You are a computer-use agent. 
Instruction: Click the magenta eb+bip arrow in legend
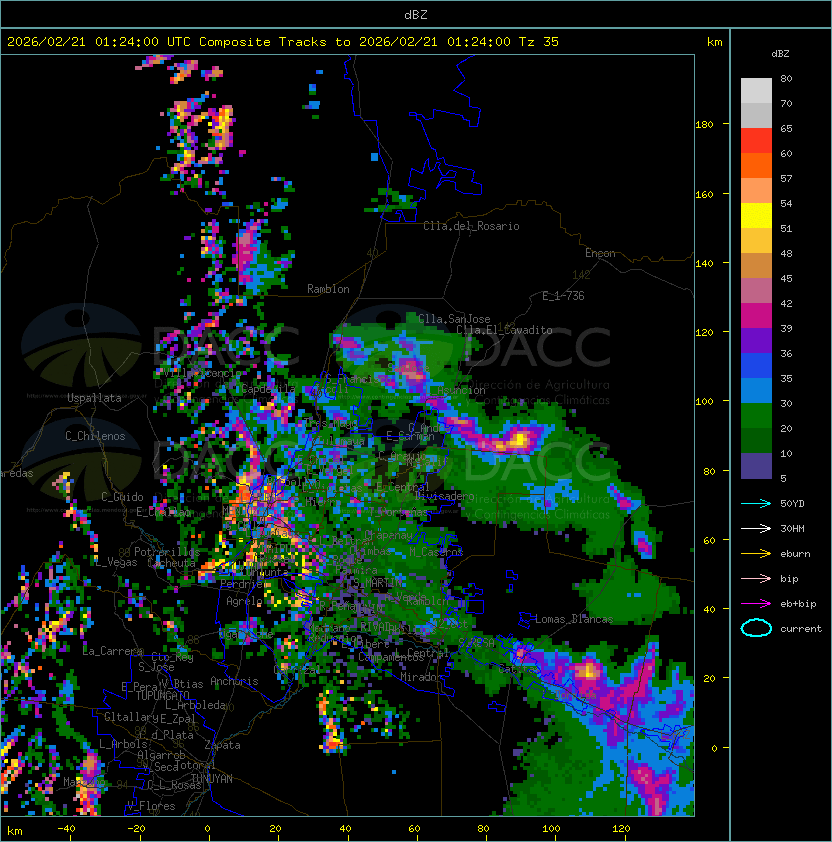point(756,604)
